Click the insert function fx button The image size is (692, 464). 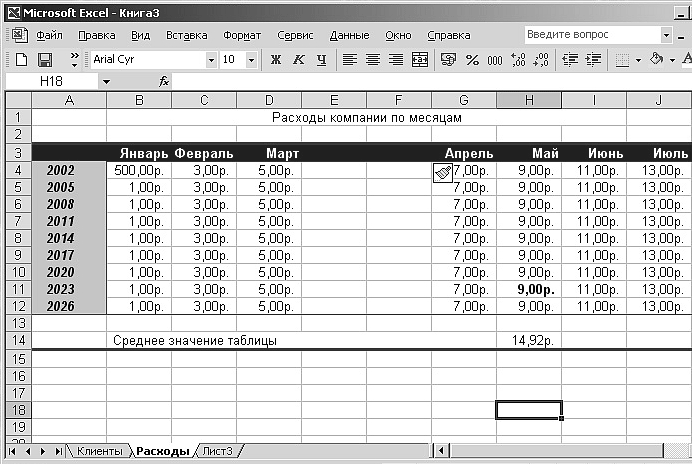coord(164,81)
